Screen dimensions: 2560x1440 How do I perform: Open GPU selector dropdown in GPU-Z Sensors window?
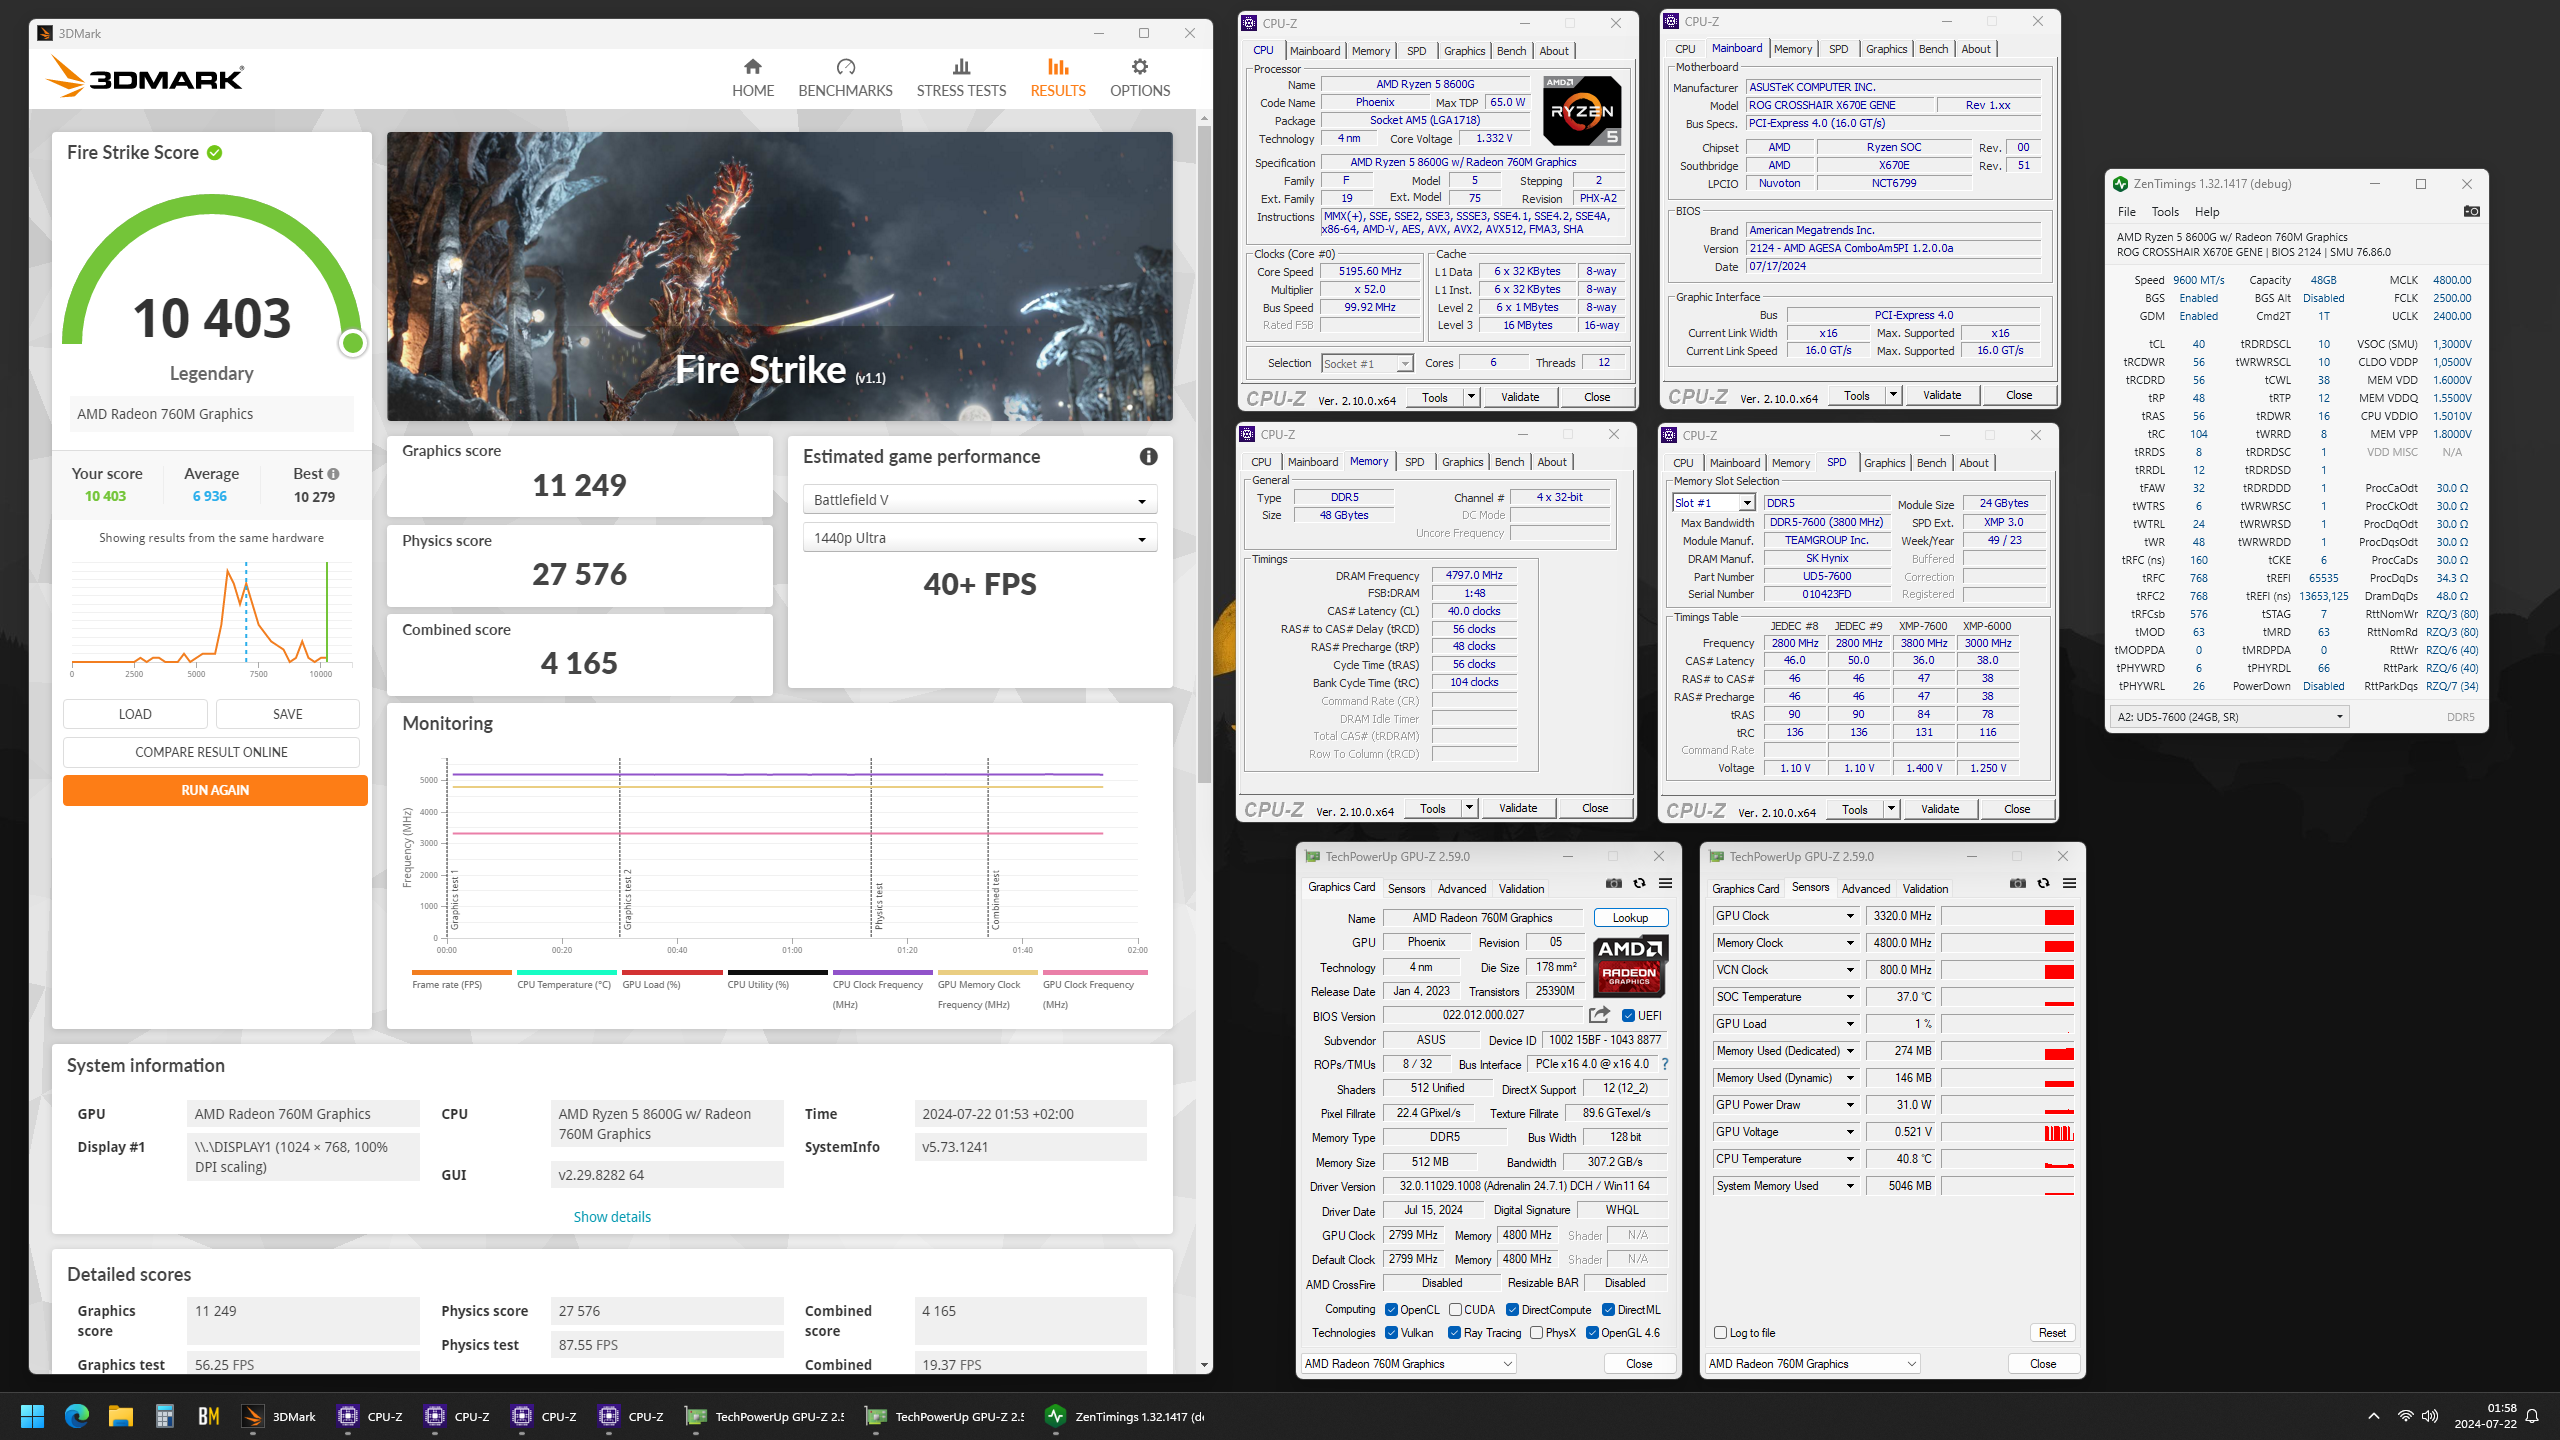coord(1813,1363)
